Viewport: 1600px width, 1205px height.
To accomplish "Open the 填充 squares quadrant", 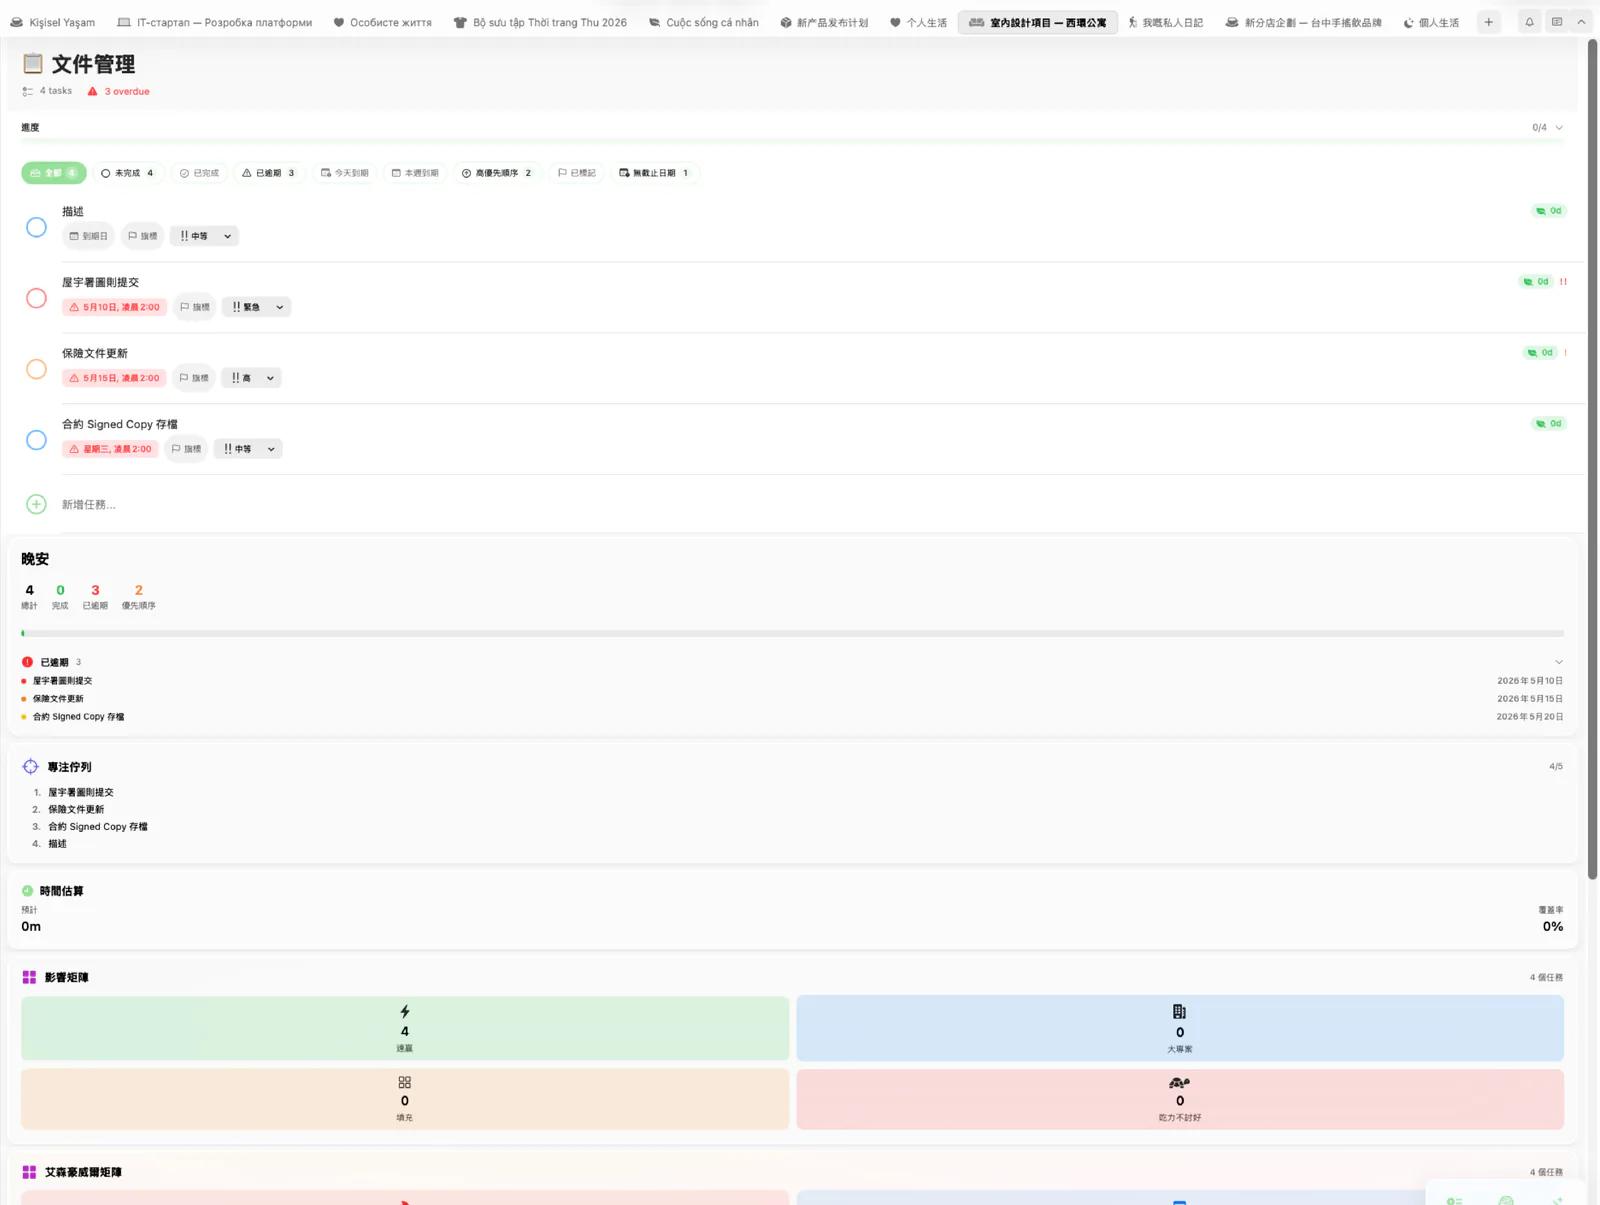I will click(x=405, y=1099).
